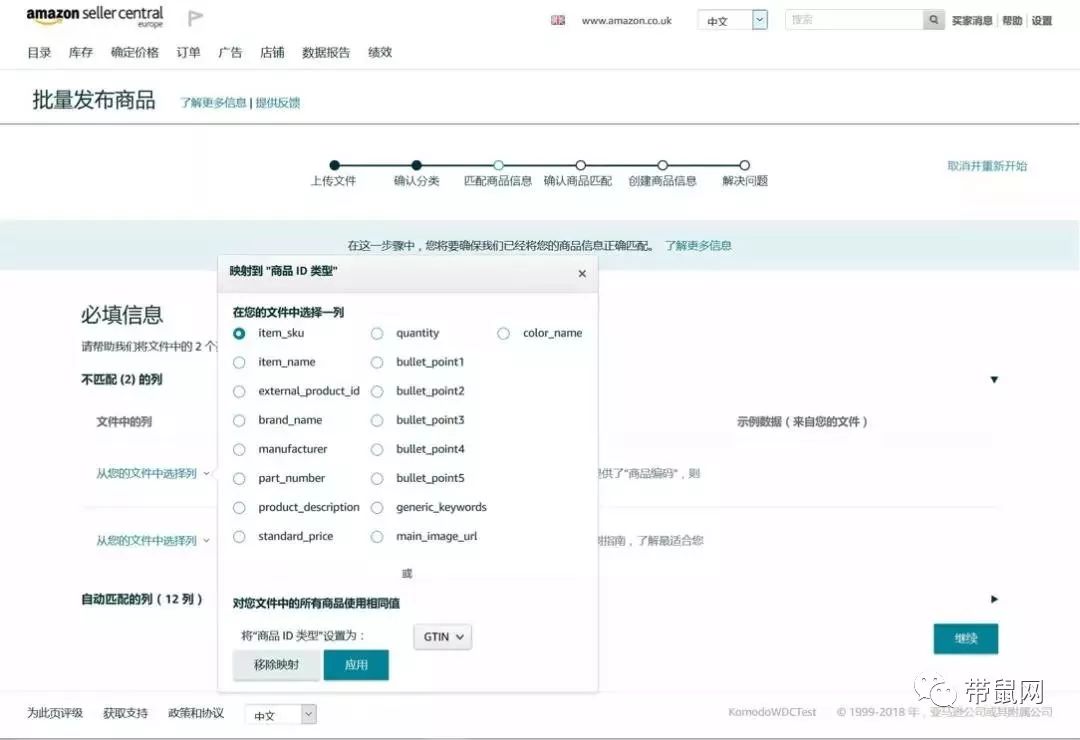
Task: Select the bullet_point1 radio button
Action: pyautogui.click(x=377, y=362)
